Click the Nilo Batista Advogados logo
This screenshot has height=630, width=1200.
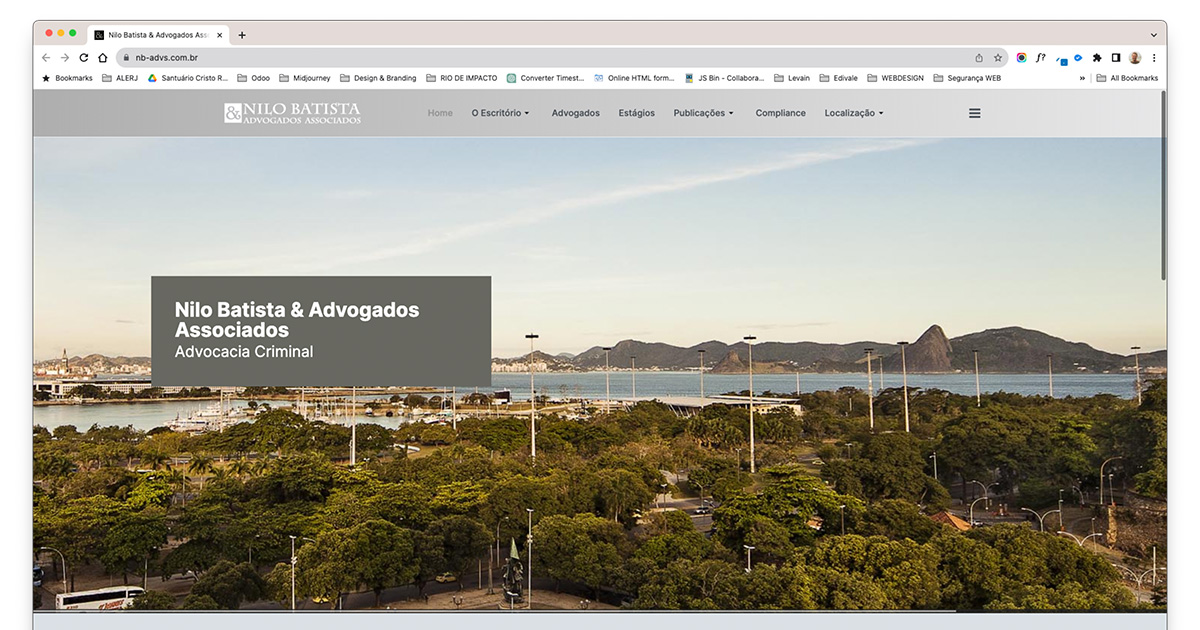pyautogui.click(x=293, y=113)
